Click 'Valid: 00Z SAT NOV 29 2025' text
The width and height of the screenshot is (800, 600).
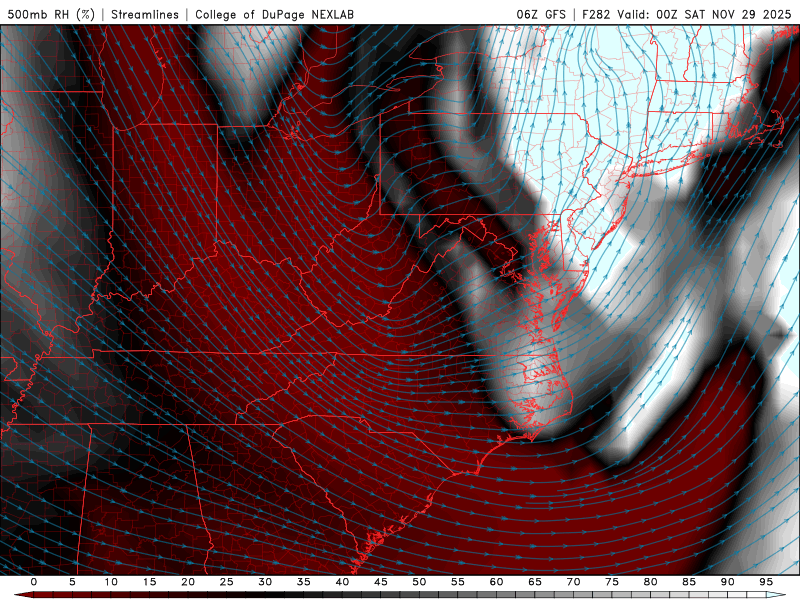pos(704,14)
